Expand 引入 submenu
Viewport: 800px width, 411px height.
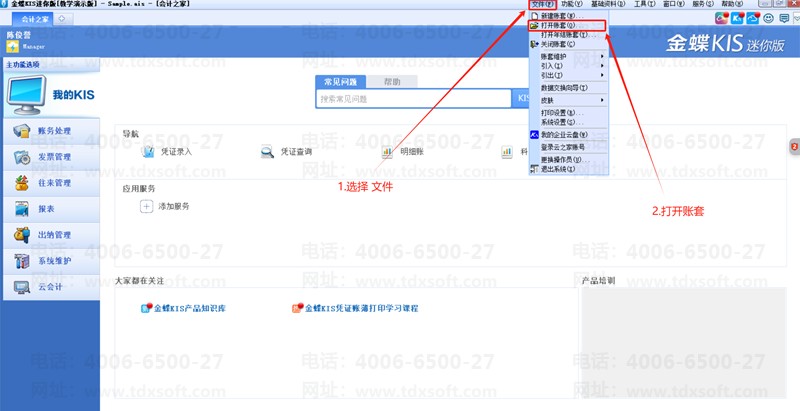[568, 66]
